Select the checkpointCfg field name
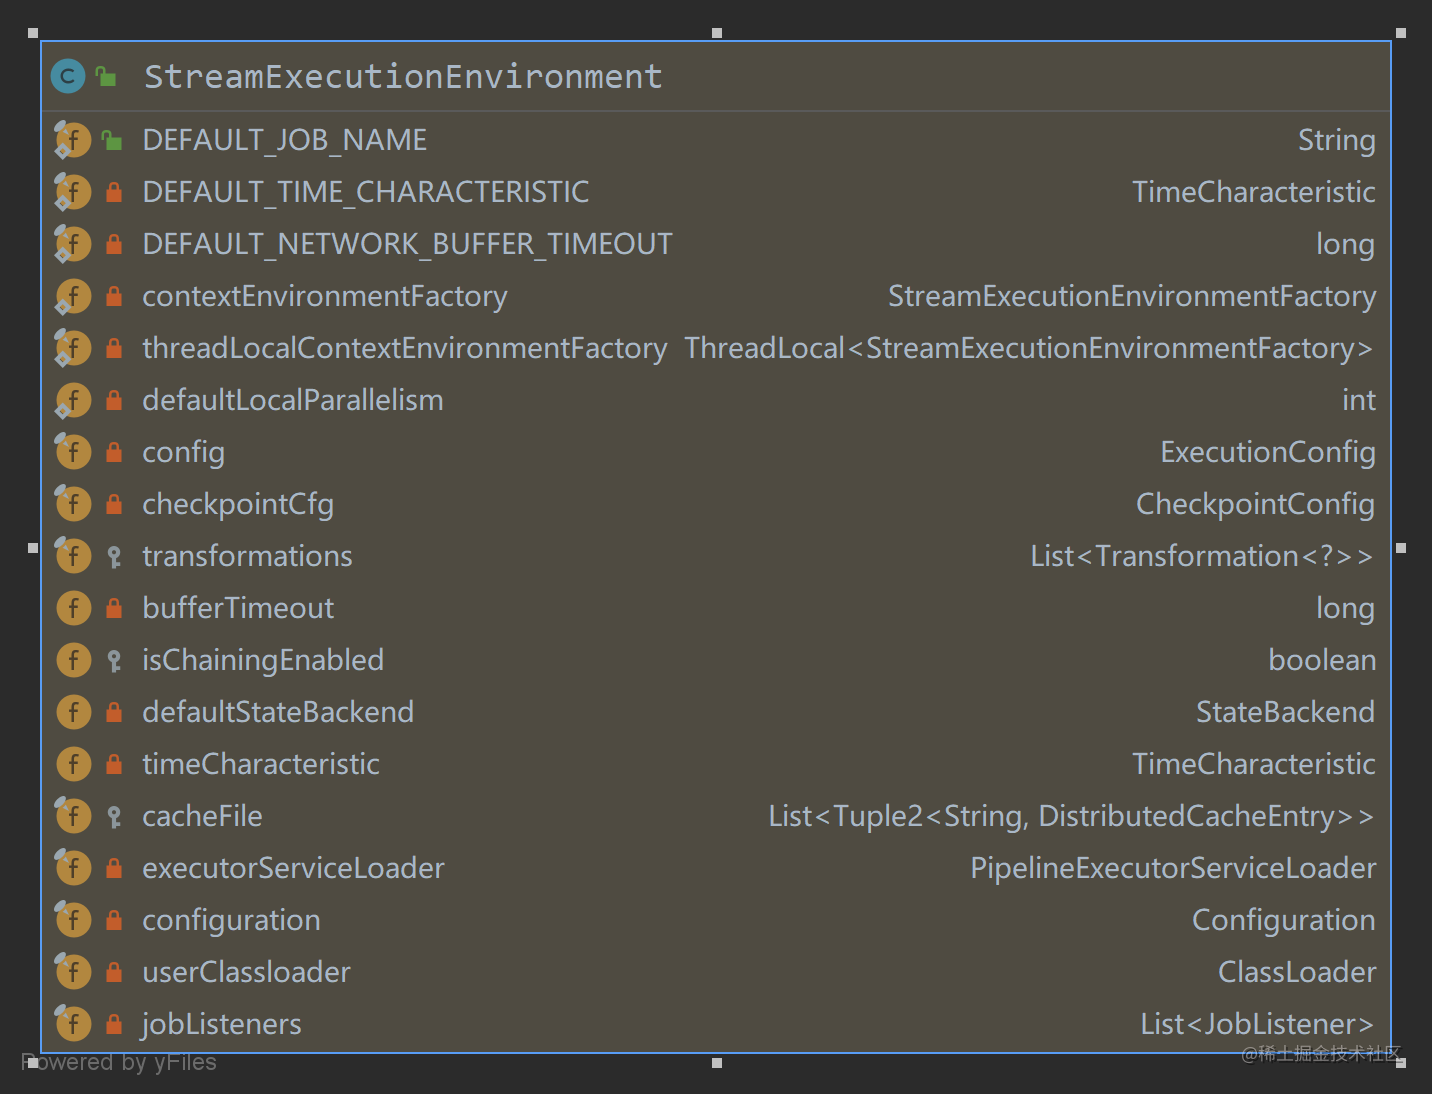 pos(238,505)
